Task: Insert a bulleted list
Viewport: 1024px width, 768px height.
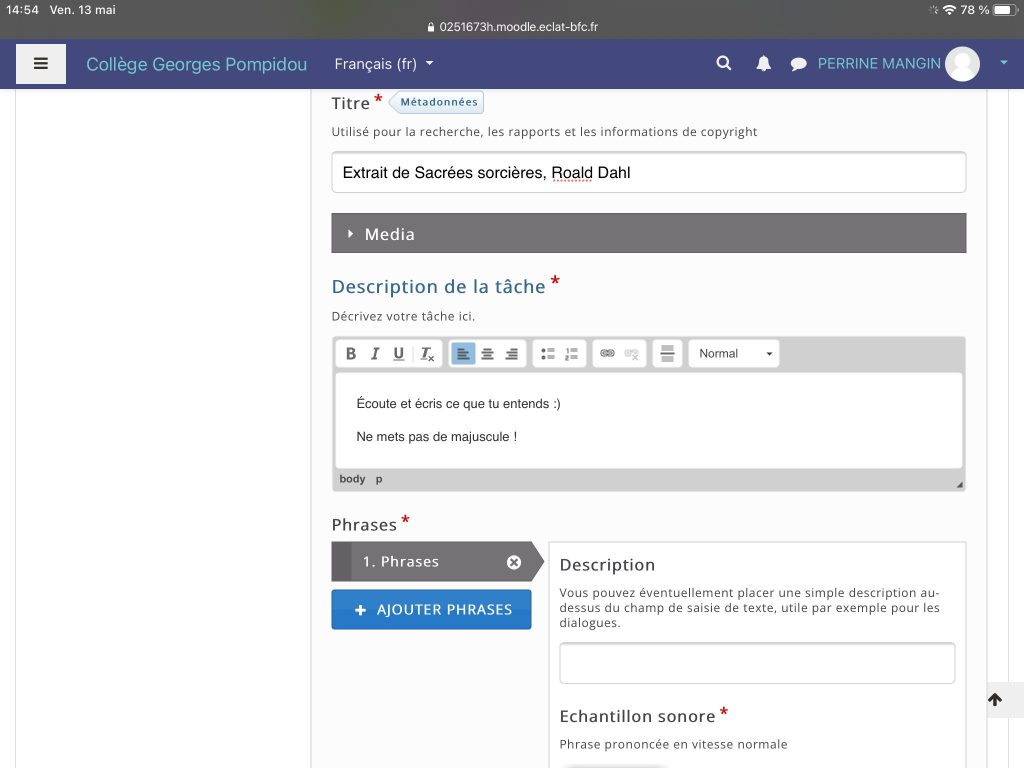Action: coord(547,354)
